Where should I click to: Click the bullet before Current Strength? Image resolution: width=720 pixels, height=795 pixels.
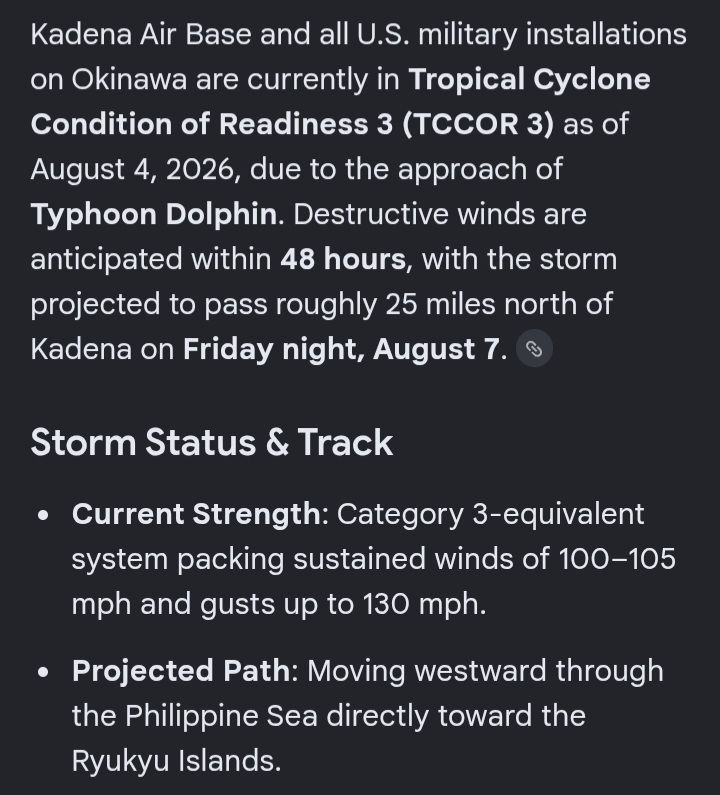point(44,515)
